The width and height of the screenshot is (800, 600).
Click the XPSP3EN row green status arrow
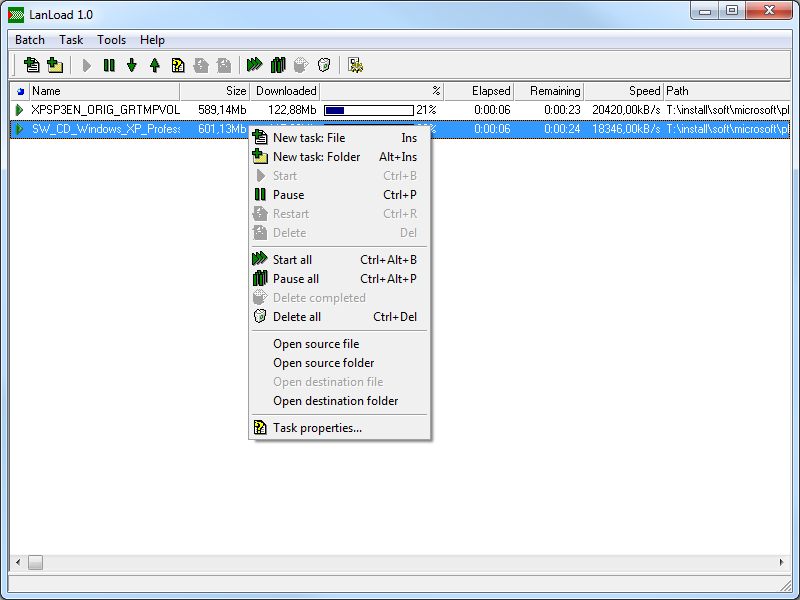[x=19, y=110]
